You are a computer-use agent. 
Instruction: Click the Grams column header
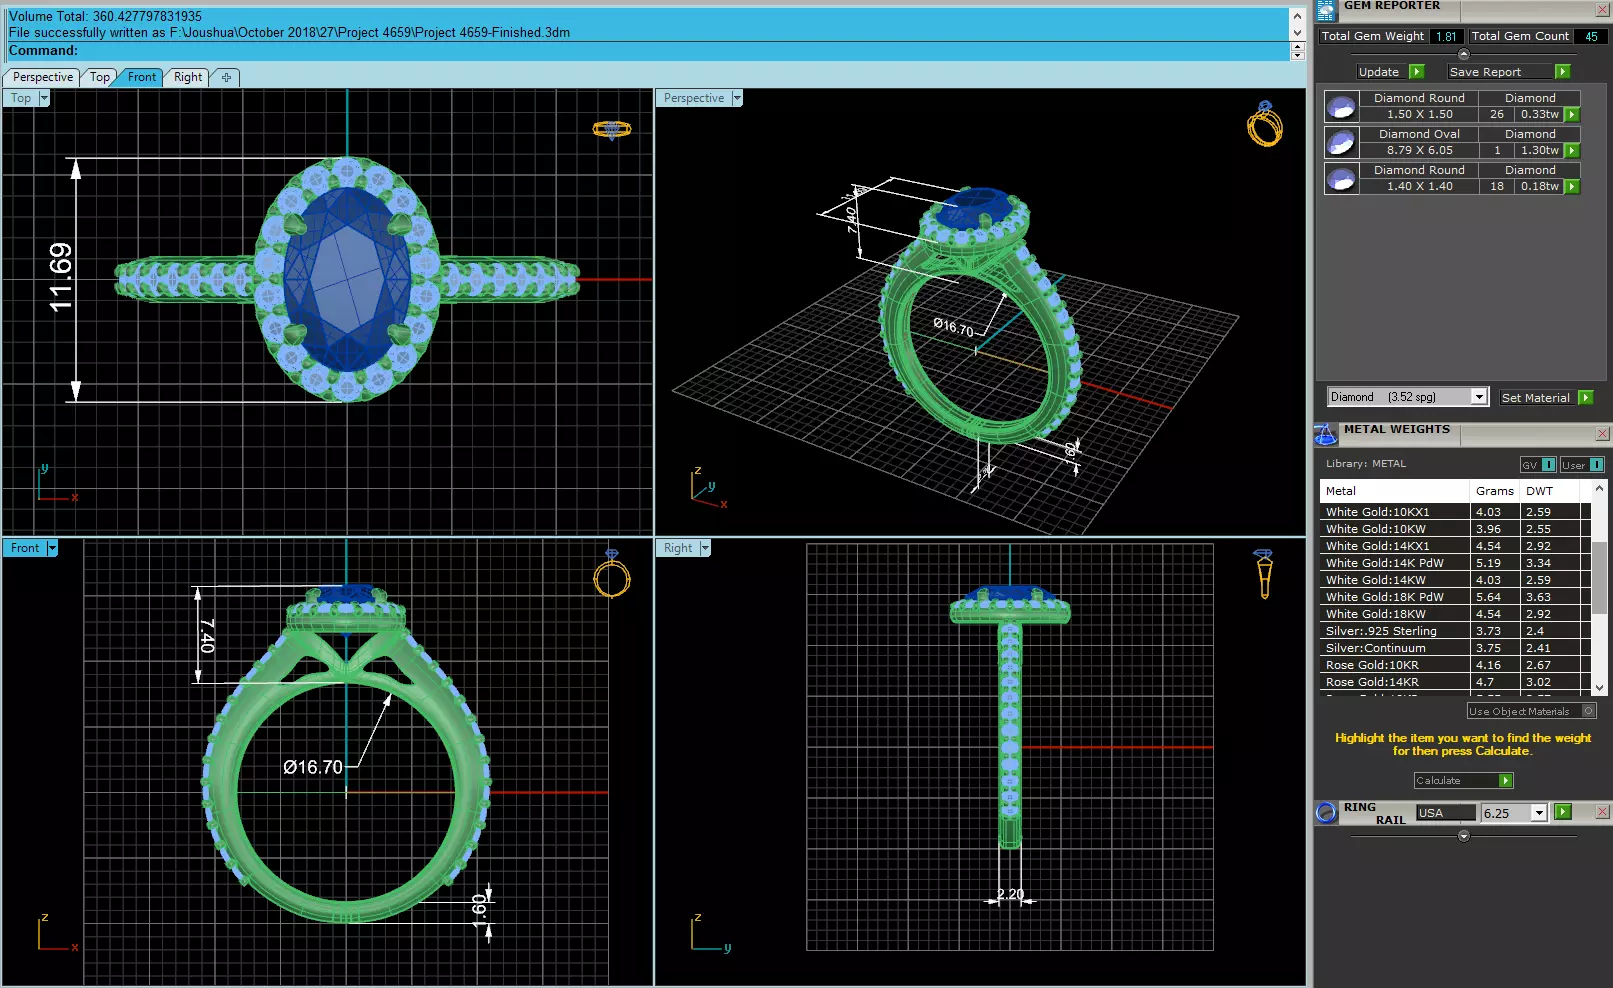coord(1494,491)
